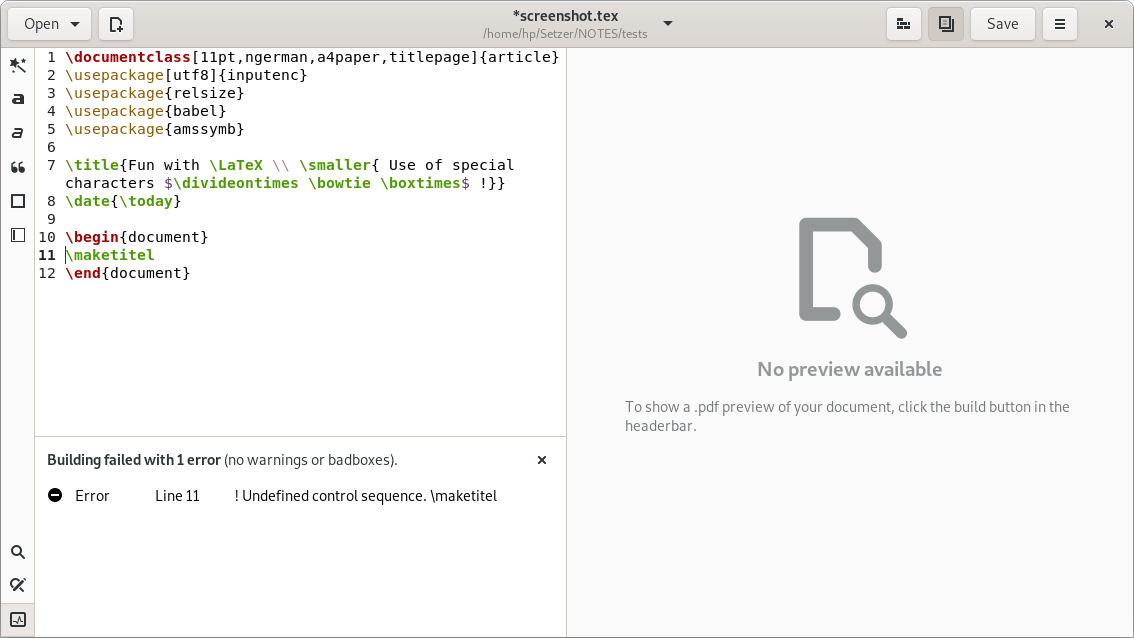
Task: Open find and replace icon
Action: coord(18,585)
